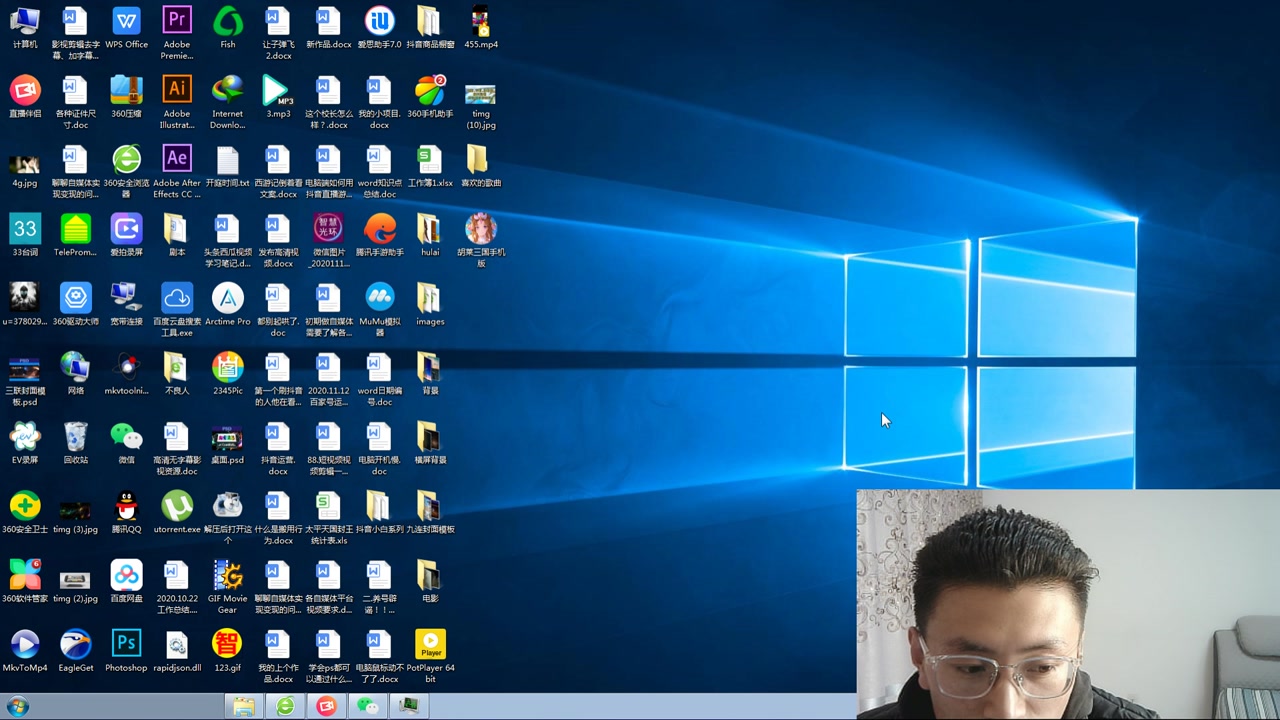
Task: Select the green Fish icon
Action: pos(228,28)
